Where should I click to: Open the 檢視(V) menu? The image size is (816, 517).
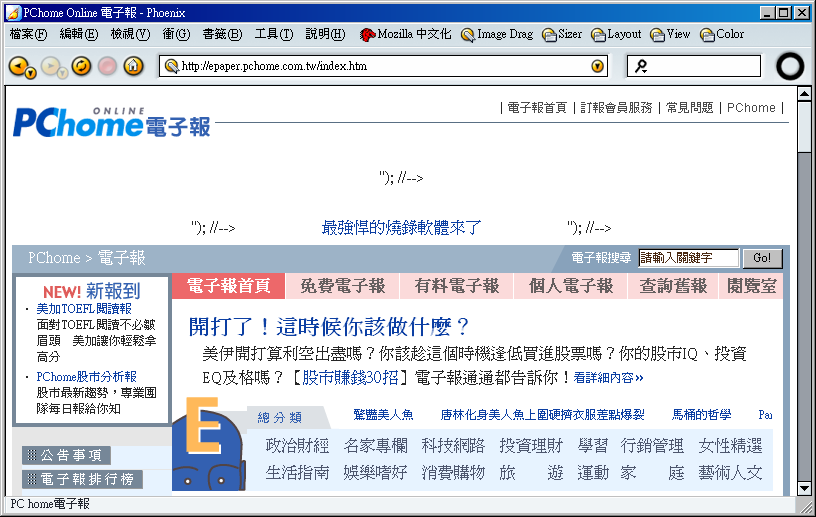pos(130,34)
